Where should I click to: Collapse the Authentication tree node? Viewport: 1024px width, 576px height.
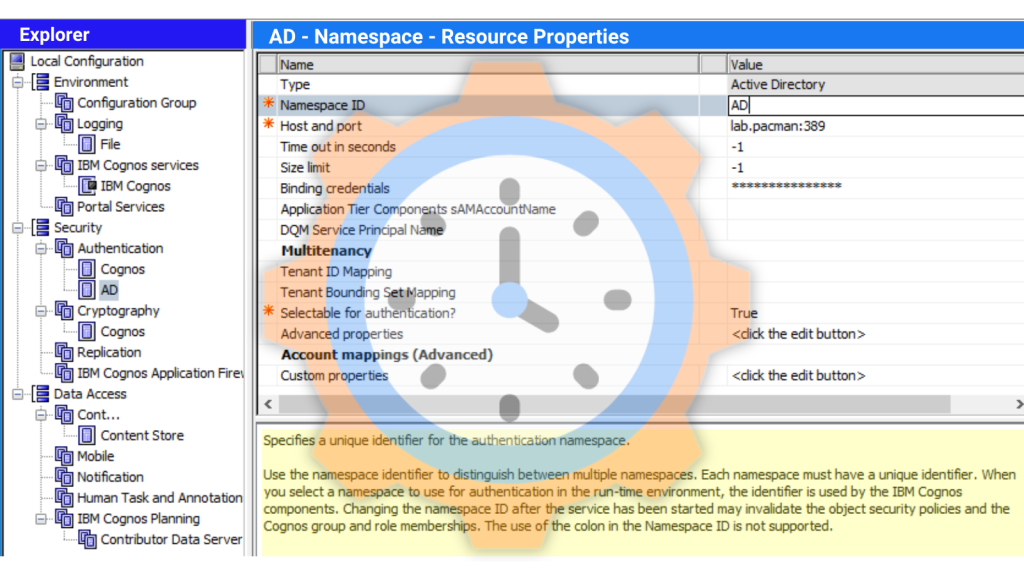click(x=40, y=249)
